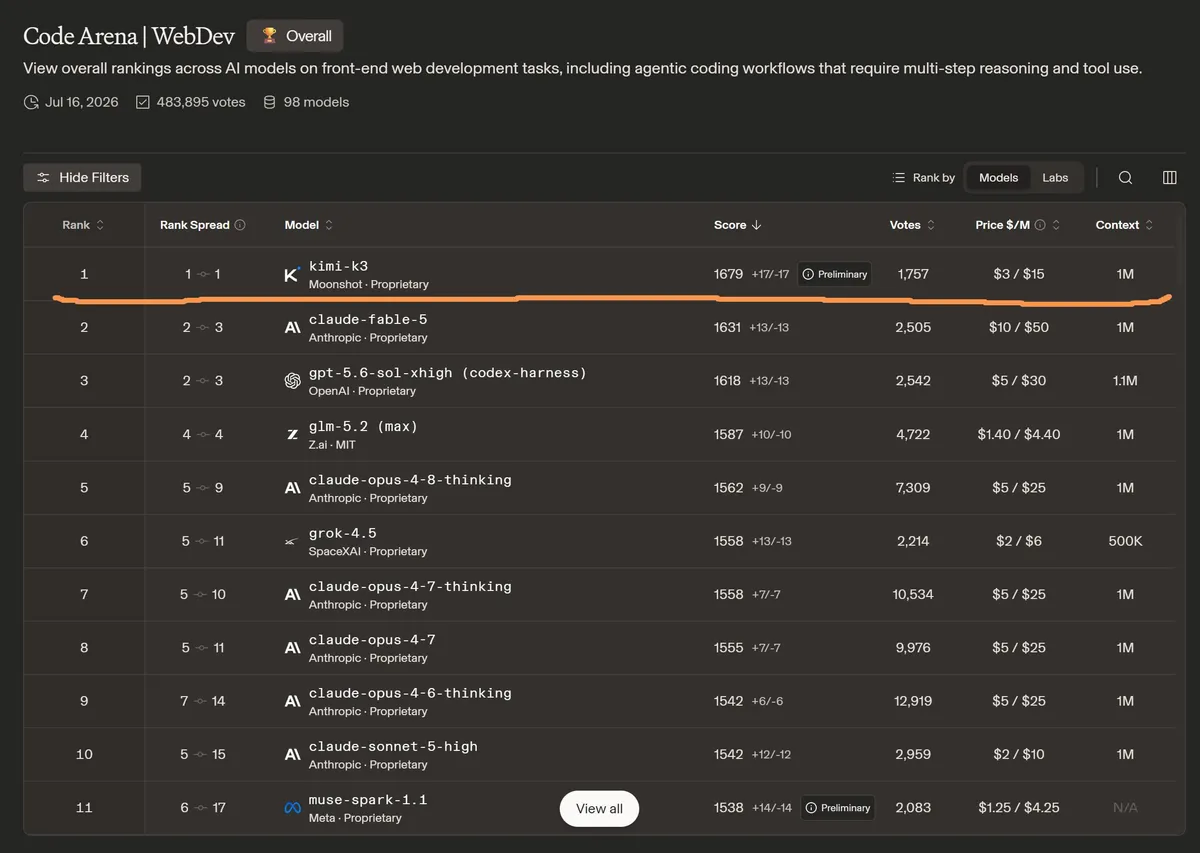This screenshot has width=1200, height=853.
Task: Click the score 1679 for kimi-k3
Action: pos(728,274)
